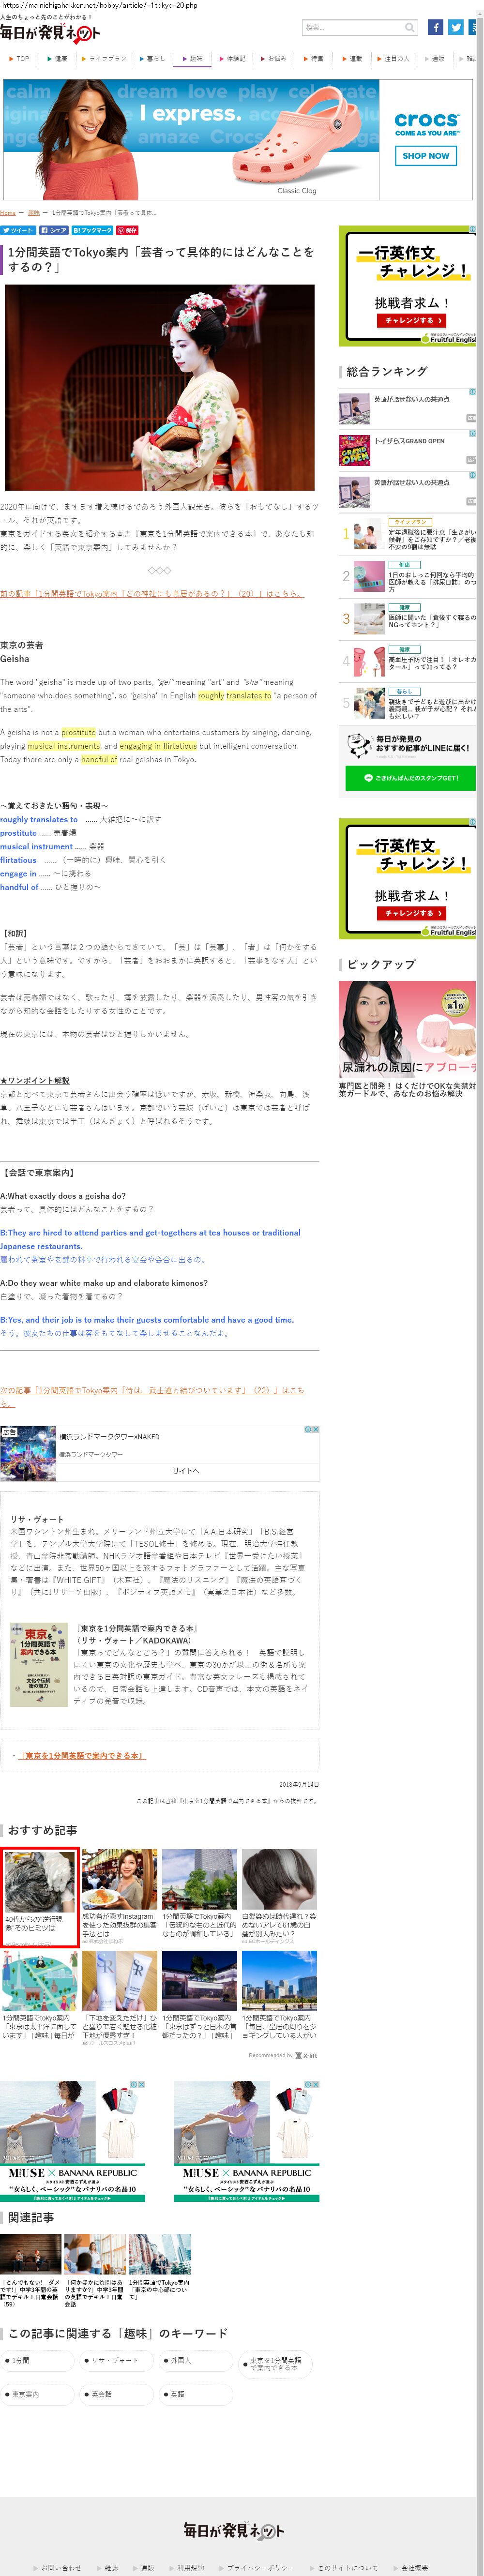Screen dimensions: 484x2576
Task: Click the search magnifier icon
Action: pyautogui.click(x=410, y=27)
